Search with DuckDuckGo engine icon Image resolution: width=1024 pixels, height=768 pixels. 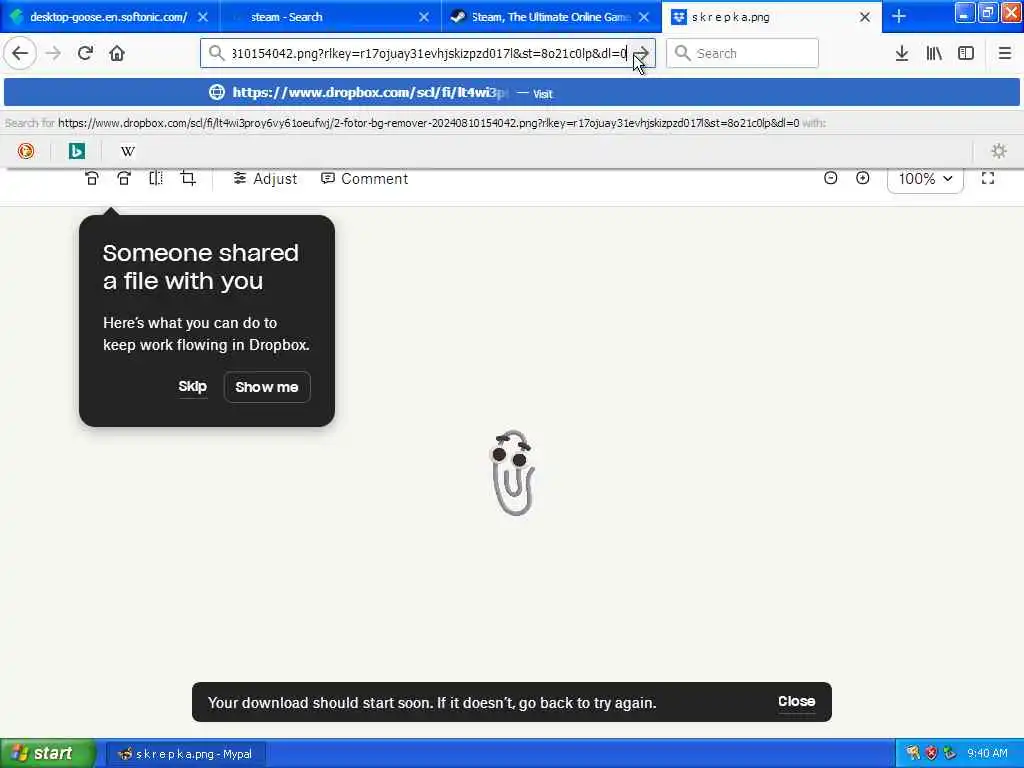[x=25, y=152]
